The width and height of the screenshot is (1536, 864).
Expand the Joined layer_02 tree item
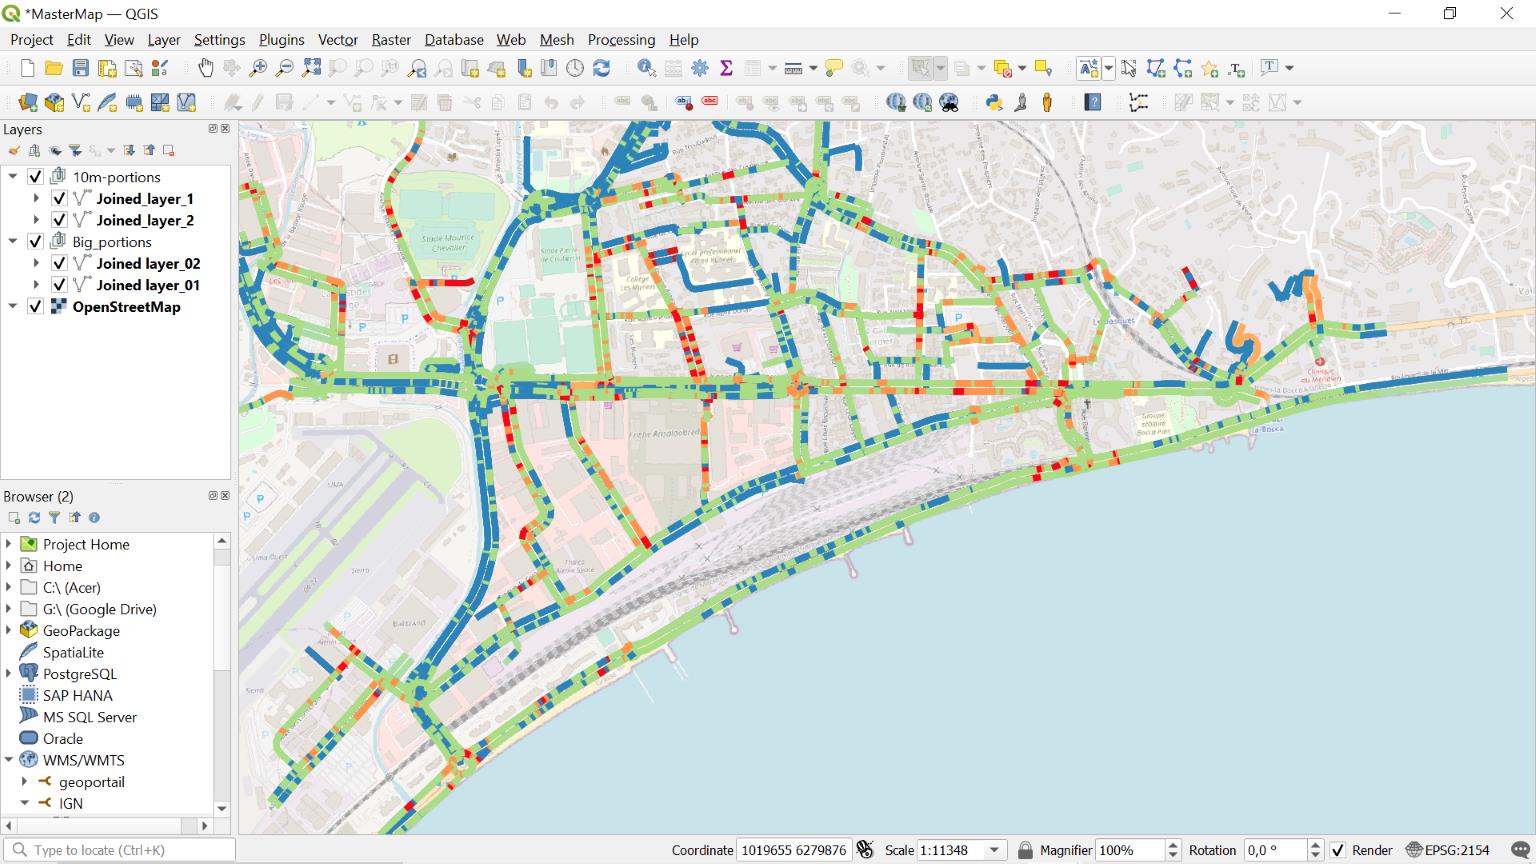pos(37,263)
